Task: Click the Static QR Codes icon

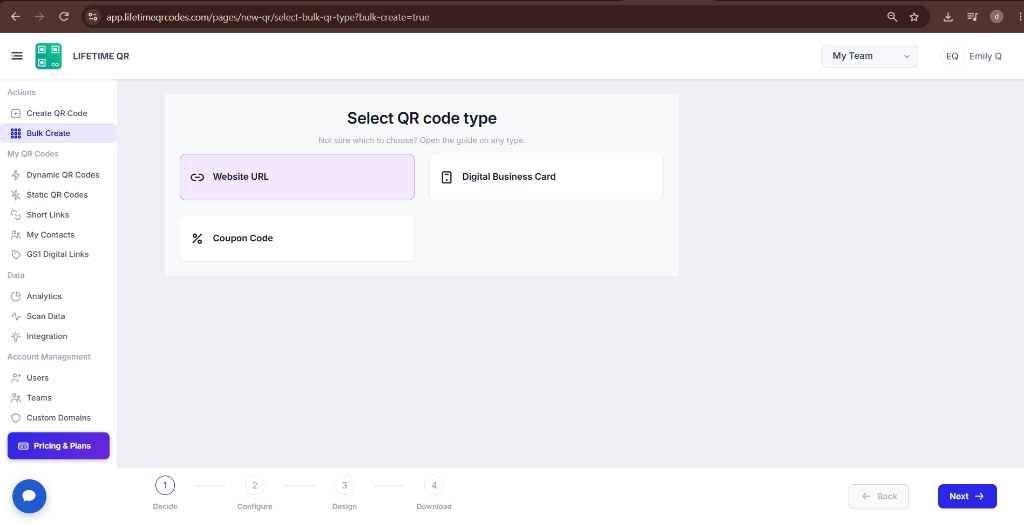Action: [x=16, y=195]
